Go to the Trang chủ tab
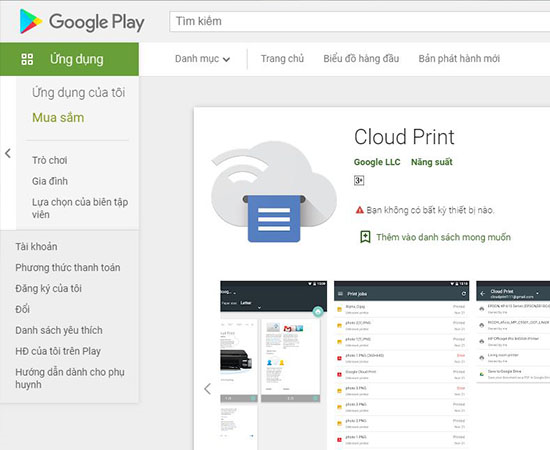 tap(282, 59)
